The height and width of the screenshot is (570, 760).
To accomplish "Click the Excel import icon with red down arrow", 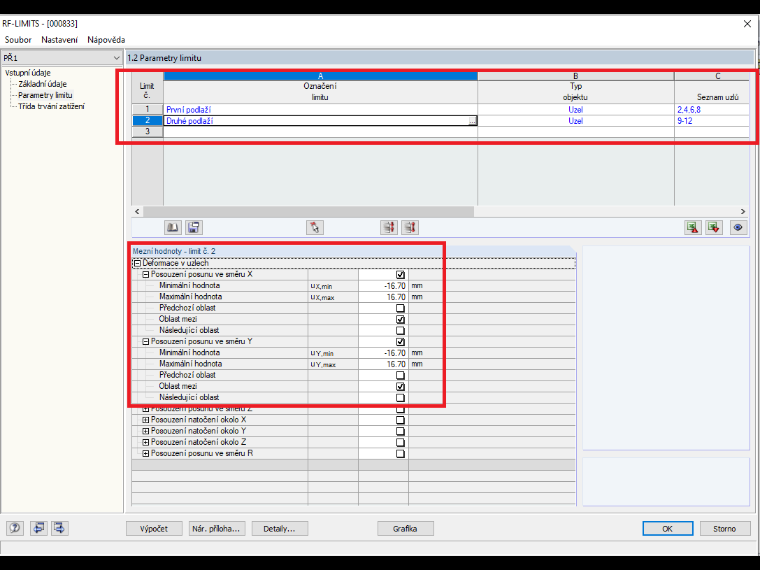I will [x=714, y=227].
